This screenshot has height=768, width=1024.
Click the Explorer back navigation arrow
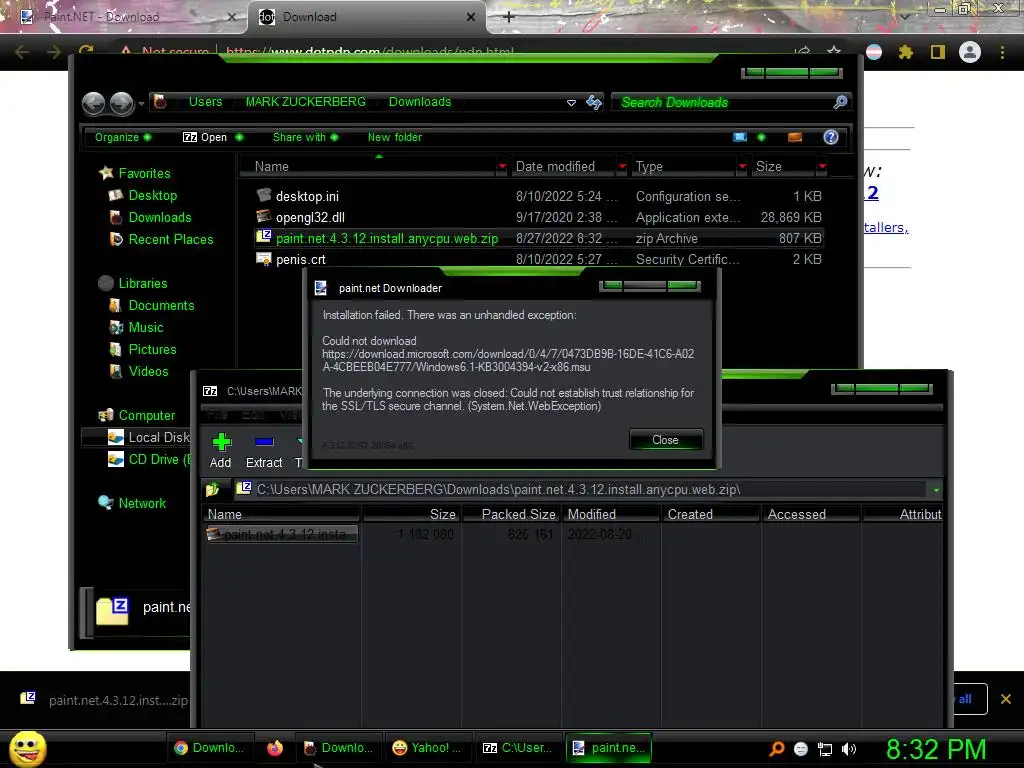click(x=93, y=103)
